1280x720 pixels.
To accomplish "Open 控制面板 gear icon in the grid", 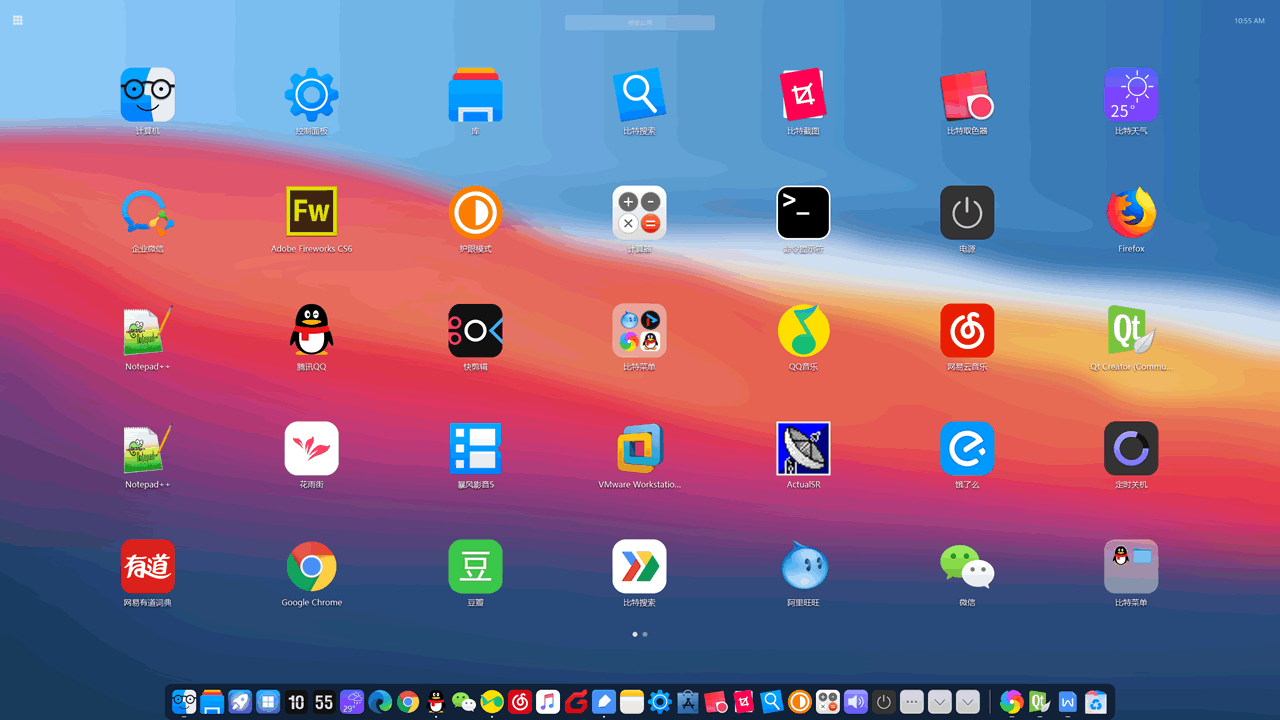I will click(x=312, y=95).
